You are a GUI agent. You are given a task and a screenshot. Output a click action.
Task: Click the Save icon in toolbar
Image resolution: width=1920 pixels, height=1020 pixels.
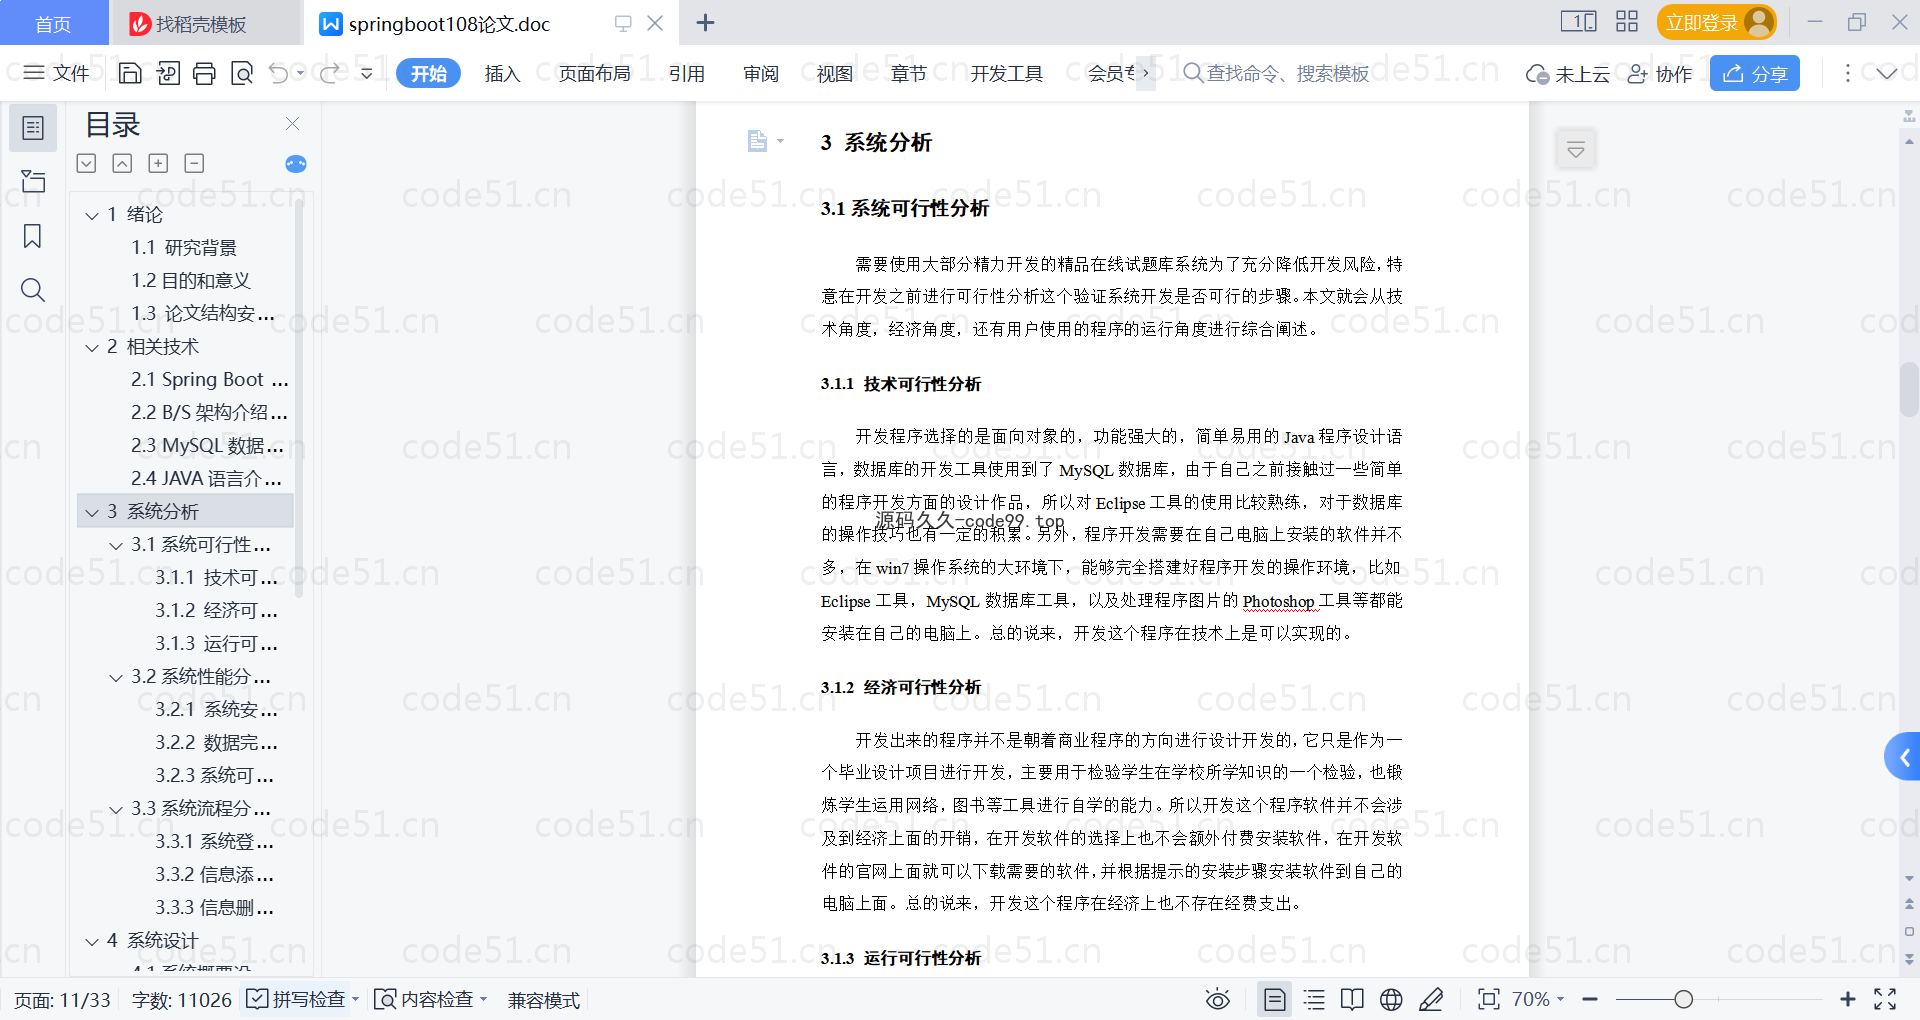[130, 73]
